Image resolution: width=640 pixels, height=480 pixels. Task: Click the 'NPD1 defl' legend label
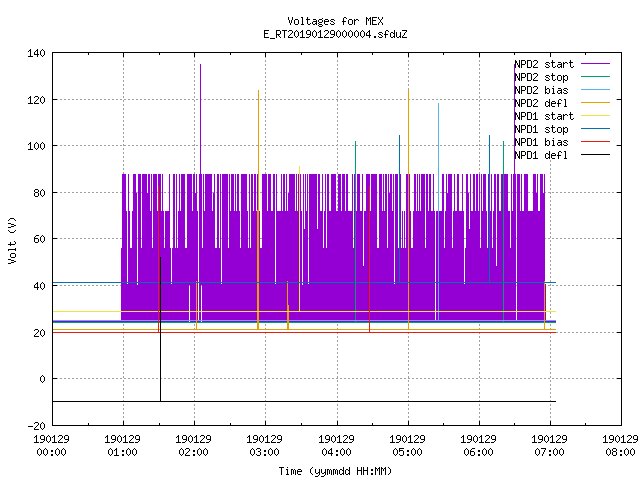click(x=541, y=156)
